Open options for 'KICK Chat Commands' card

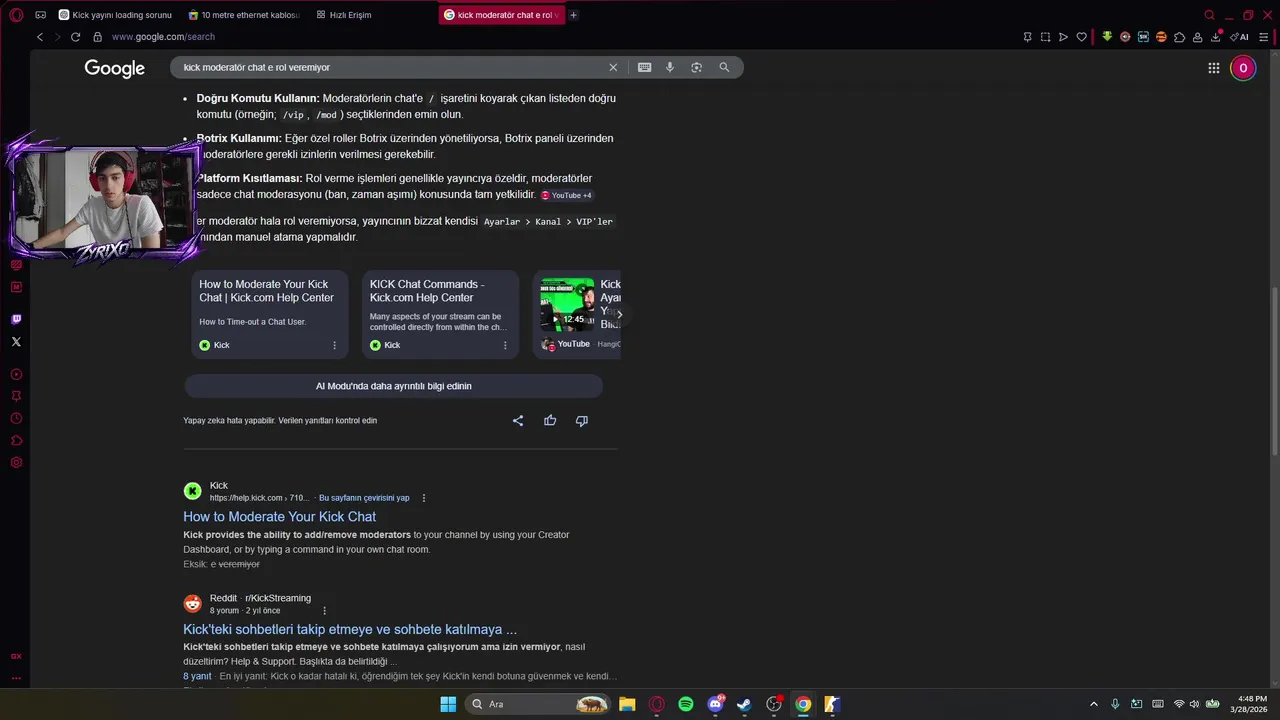coord(505,345)
